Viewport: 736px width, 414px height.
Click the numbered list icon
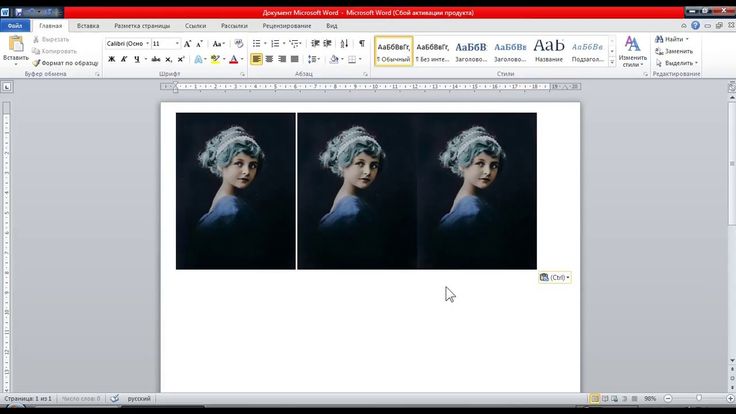275,44
